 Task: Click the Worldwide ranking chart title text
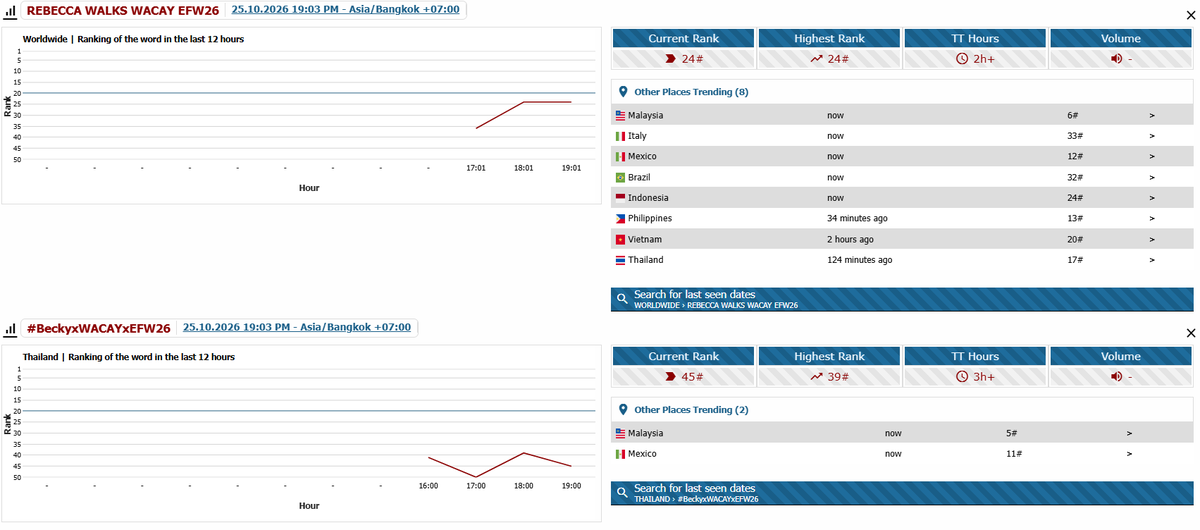pos(133,39)
